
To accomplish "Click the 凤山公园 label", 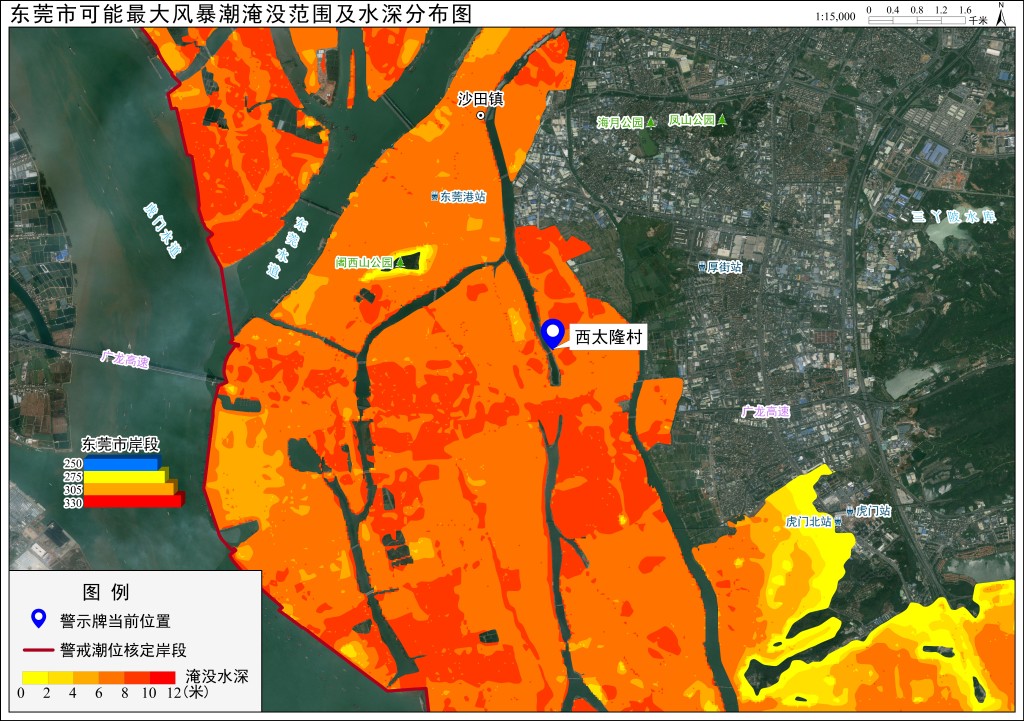I will [x=692, y=120].
